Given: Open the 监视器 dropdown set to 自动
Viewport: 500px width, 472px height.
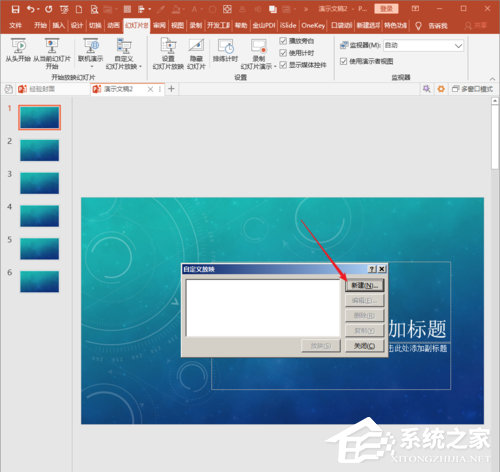Looking at the screenshot, I should [423, 46].
